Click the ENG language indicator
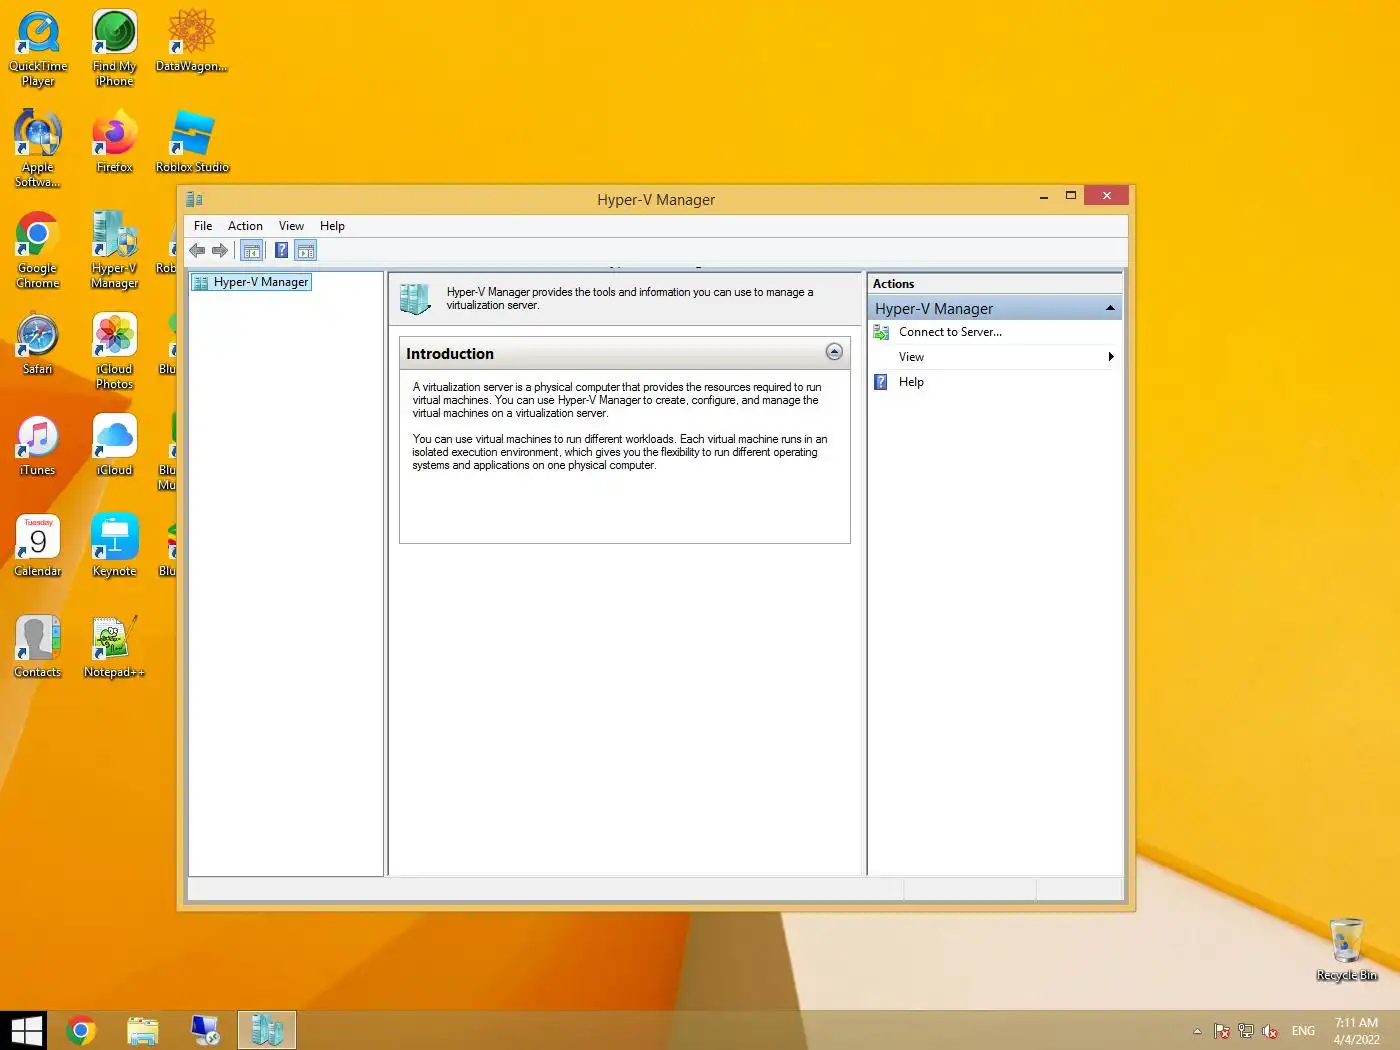This screenshot has height=1050, width=1400. pos(1303,1031)
